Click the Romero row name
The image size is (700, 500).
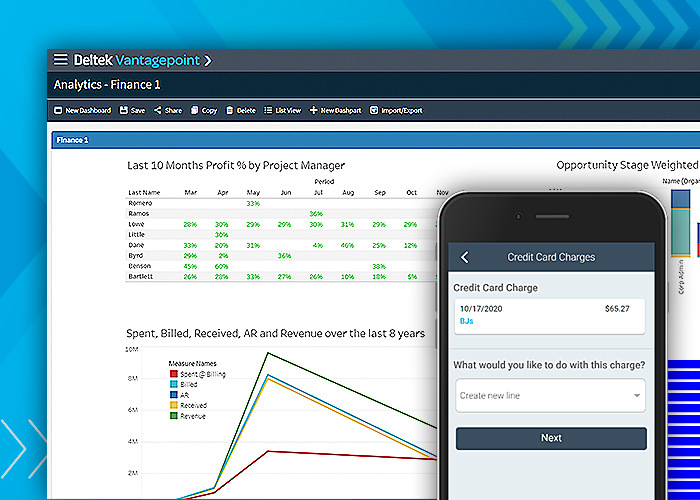[140, 203]
